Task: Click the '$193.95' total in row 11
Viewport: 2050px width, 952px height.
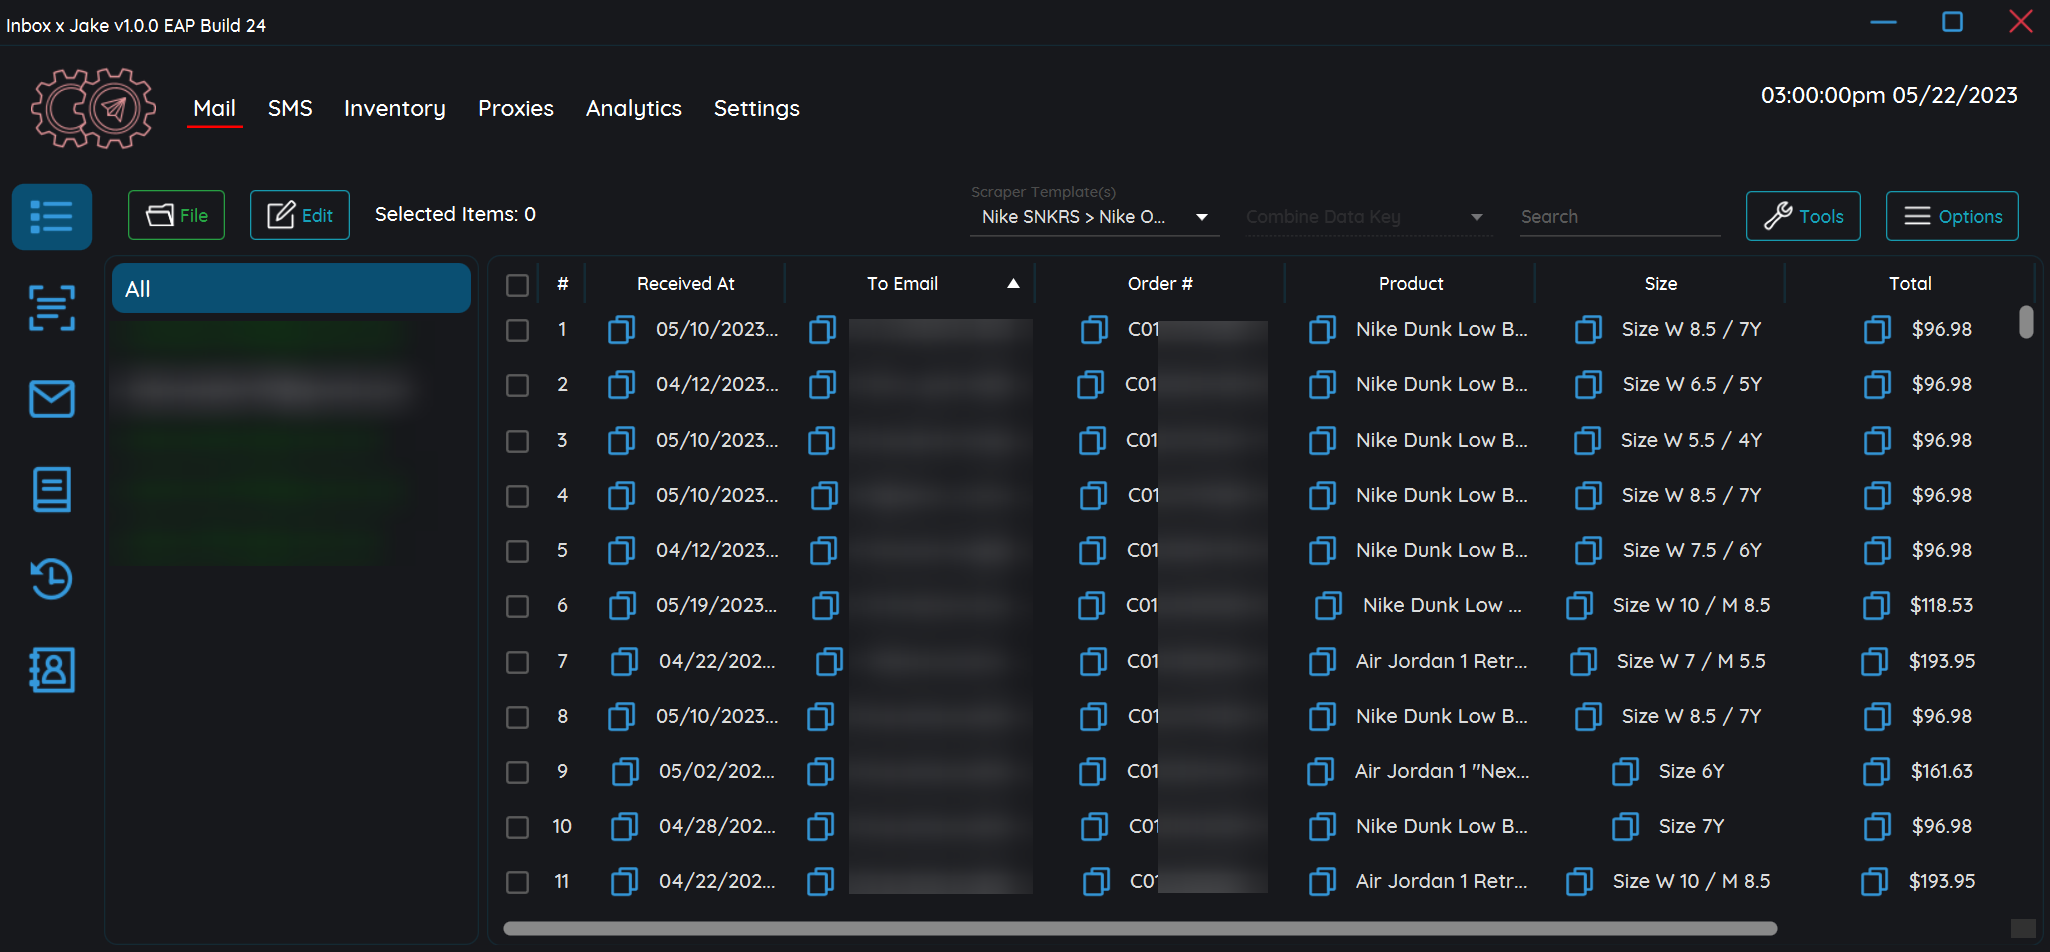Action: (1942, 881)
